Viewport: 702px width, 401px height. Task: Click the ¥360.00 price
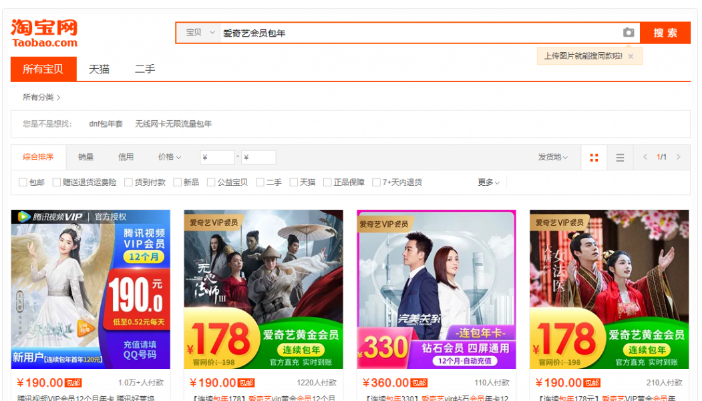[x=385, y=383]
